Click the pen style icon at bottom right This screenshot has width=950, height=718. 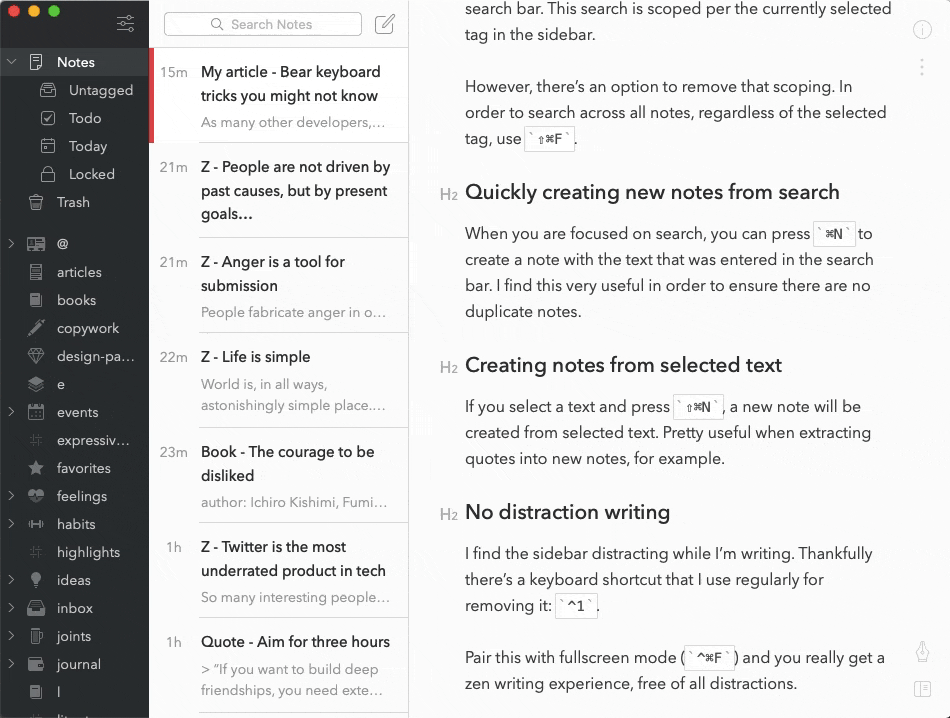pyautogui.click(x=922, y=652)
